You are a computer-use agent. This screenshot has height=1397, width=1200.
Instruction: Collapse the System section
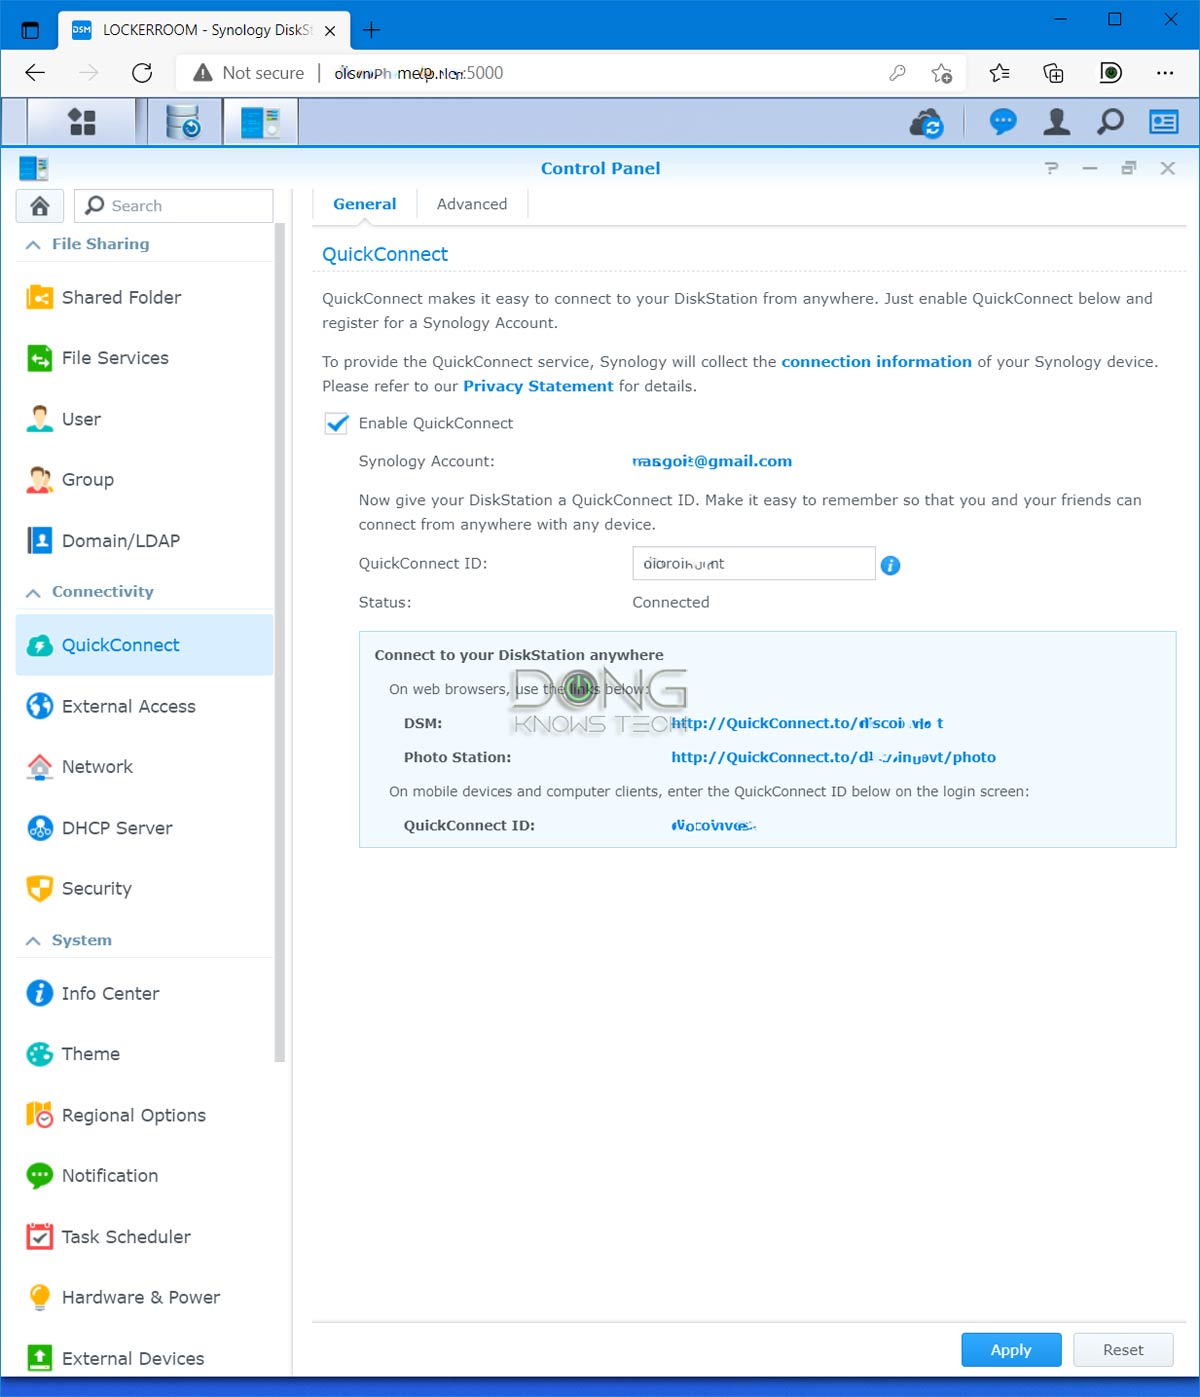pyautogui.click(x=33, y=941)
